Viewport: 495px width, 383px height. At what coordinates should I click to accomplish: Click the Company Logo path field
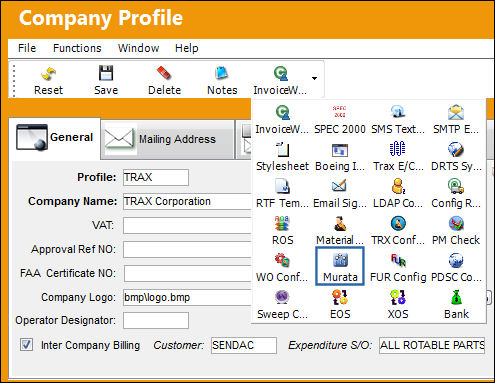coord(187,297)
